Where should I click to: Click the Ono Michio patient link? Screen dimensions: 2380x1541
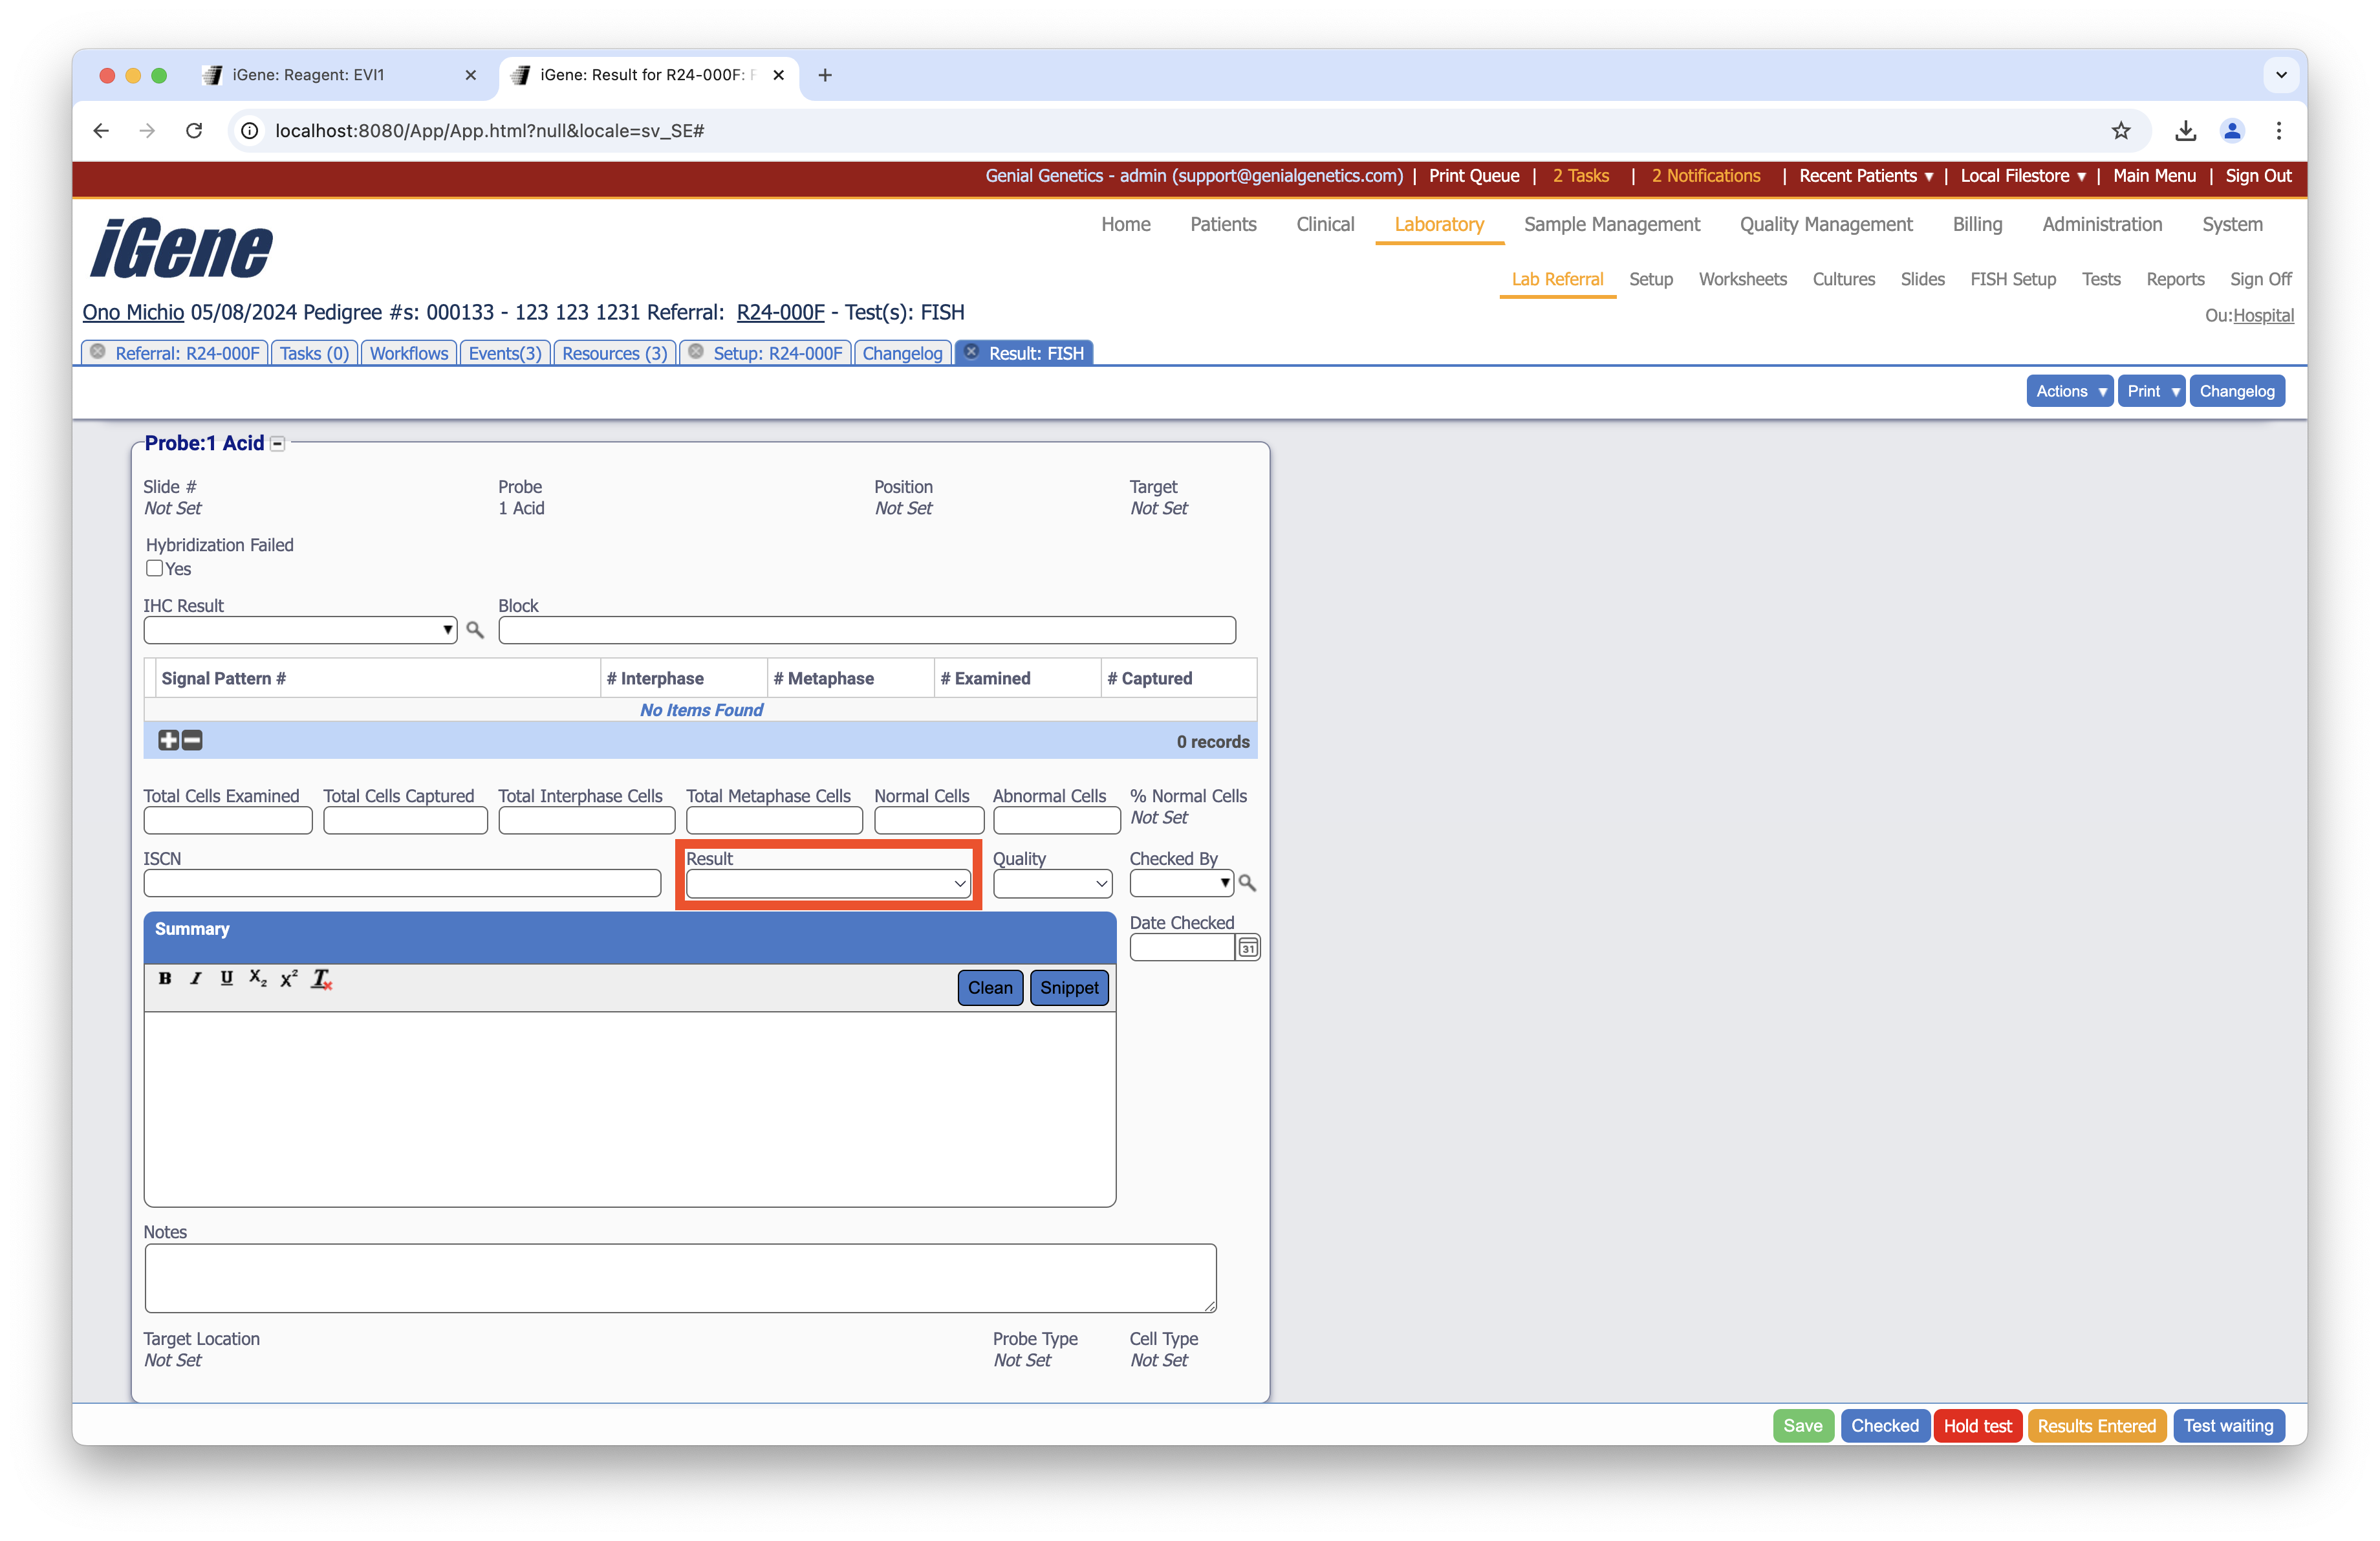(x=133, y=312)
